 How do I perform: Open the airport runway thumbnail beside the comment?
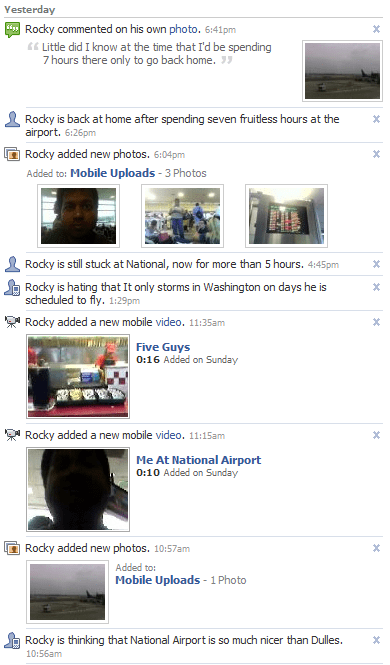(x=343, y=71)
